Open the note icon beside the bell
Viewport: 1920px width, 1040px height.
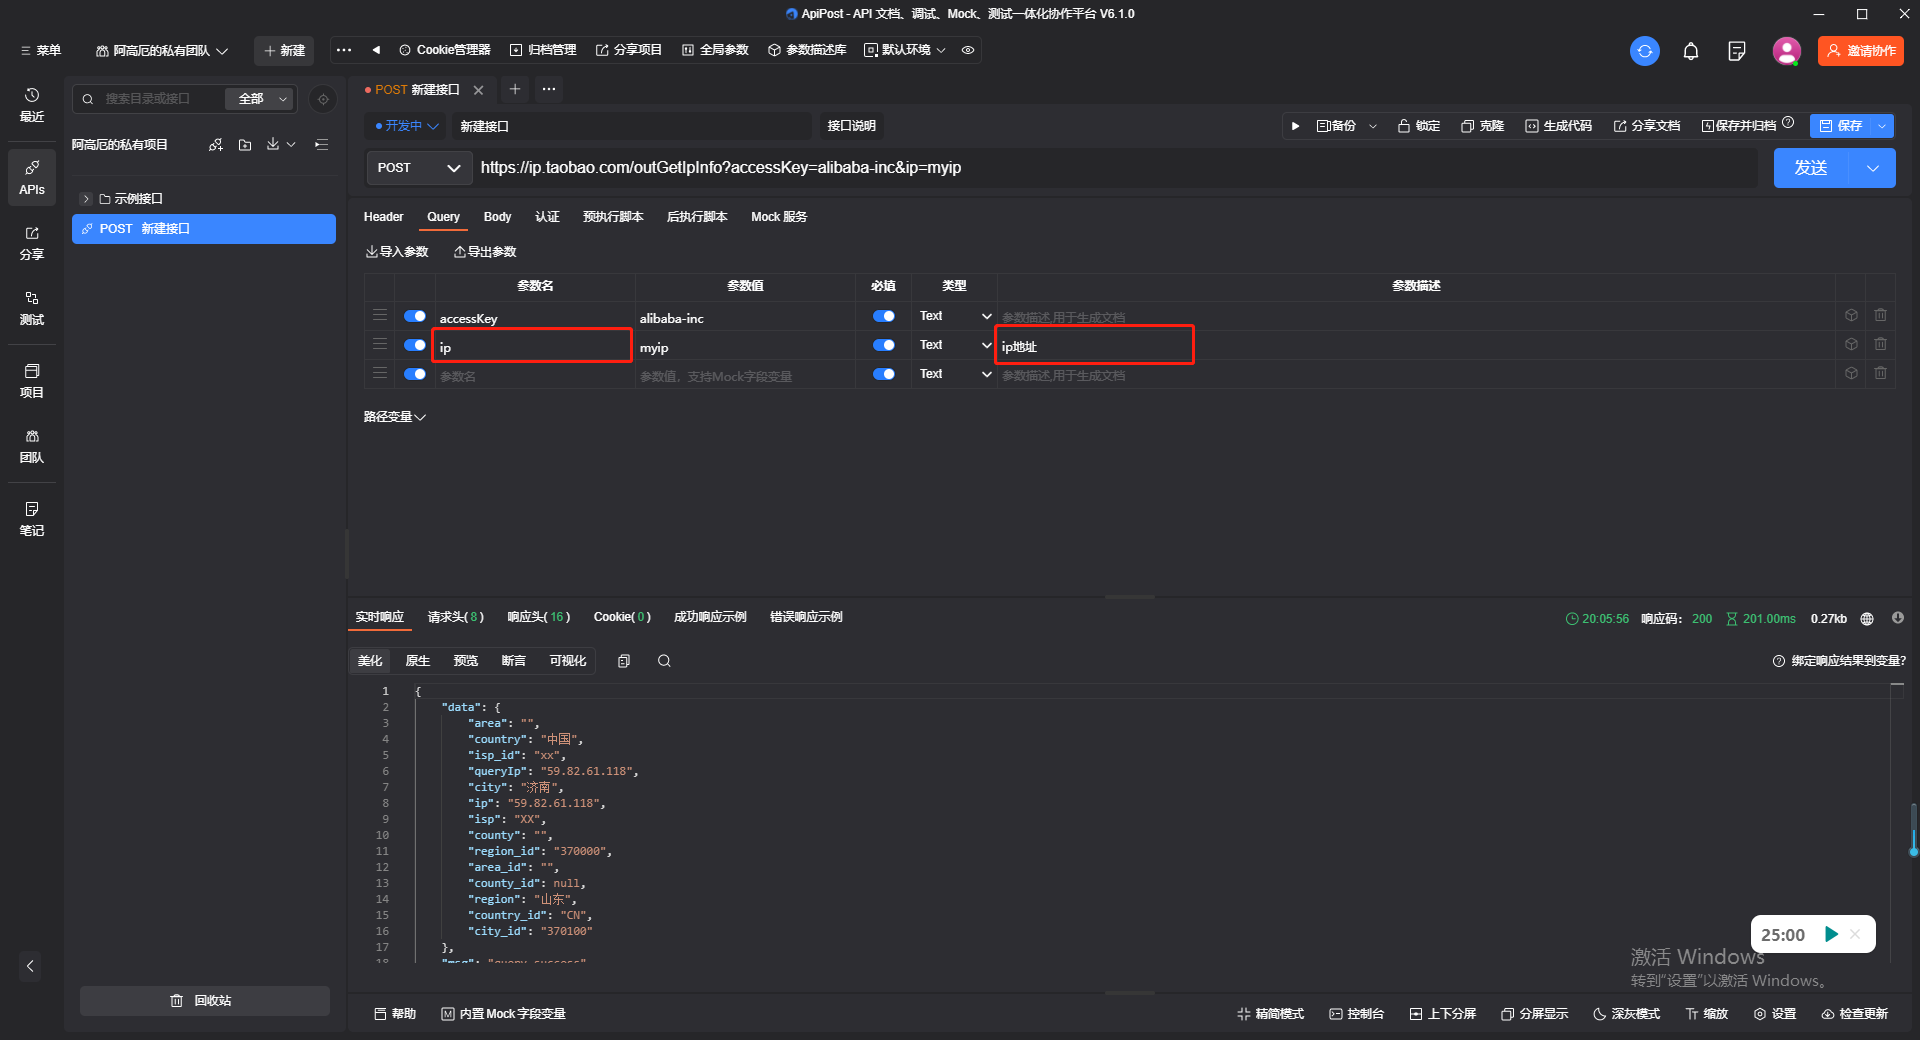tap(1737, 51)
